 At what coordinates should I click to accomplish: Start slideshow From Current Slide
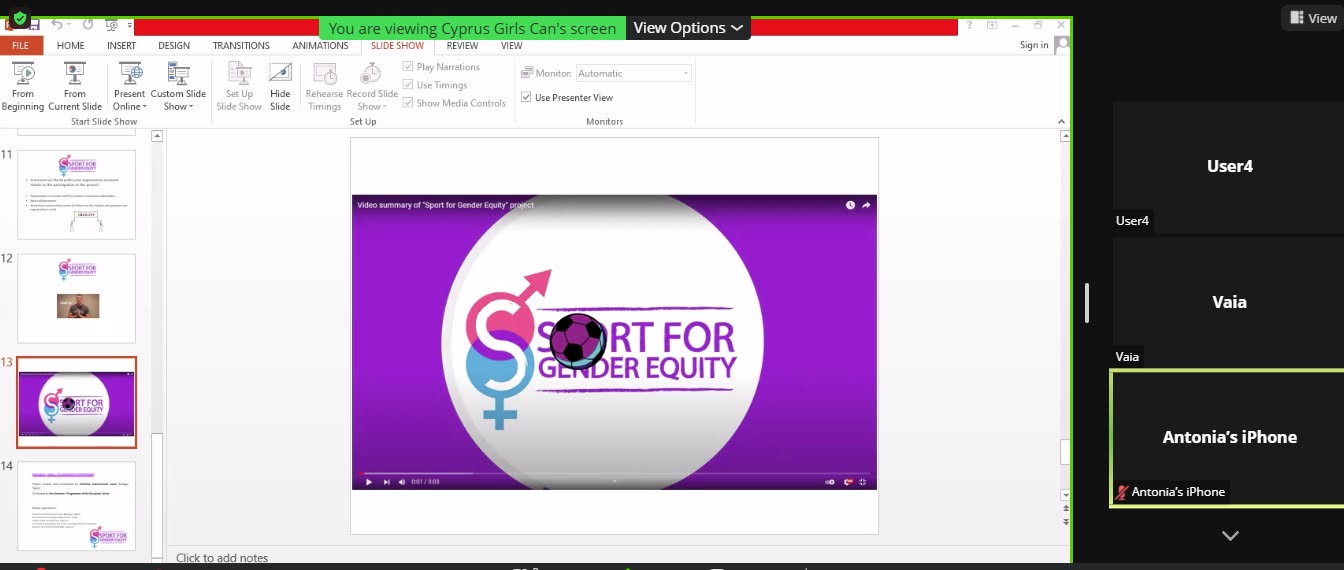(75, 86)
